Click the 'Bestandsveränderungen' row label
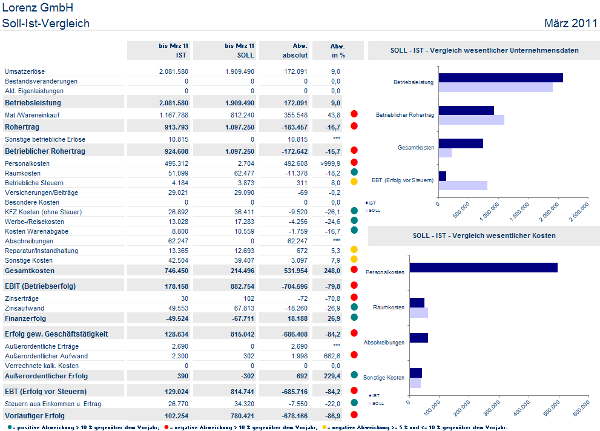 coord(41,82)
